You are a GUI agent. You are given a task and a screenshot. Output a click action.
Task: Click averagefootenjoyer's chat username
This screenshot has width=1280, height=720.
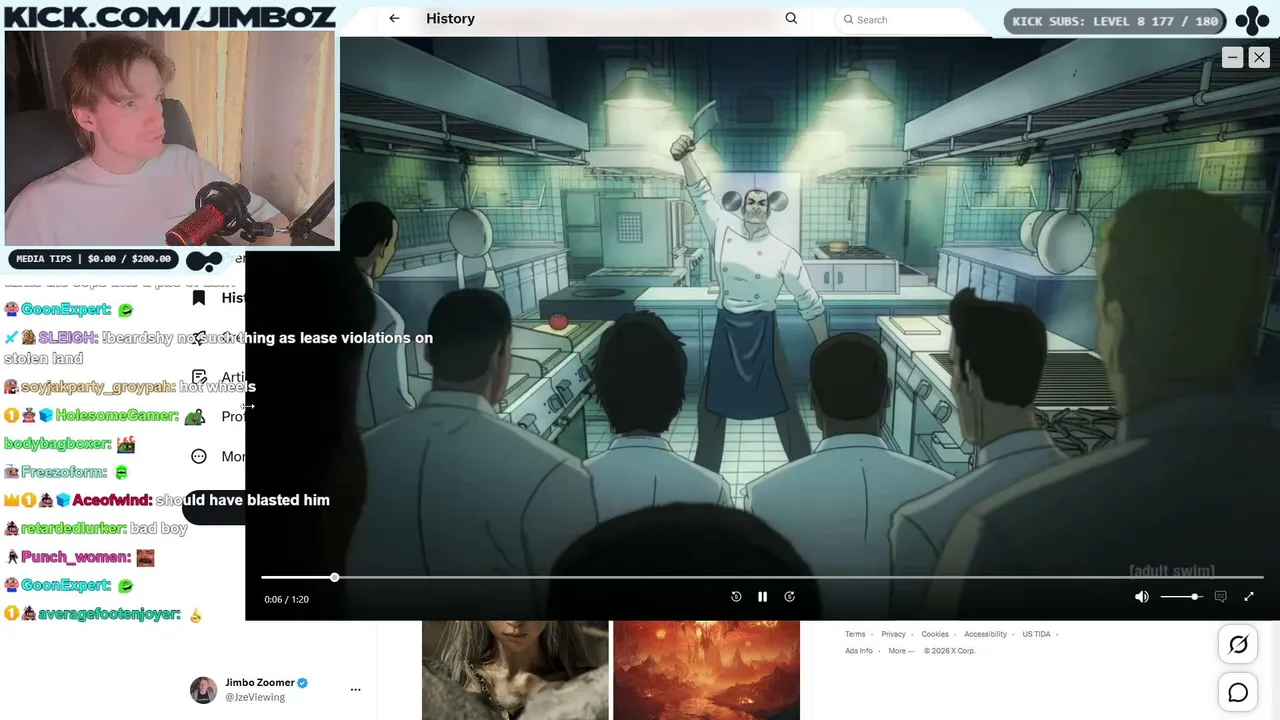coord(109,614)
